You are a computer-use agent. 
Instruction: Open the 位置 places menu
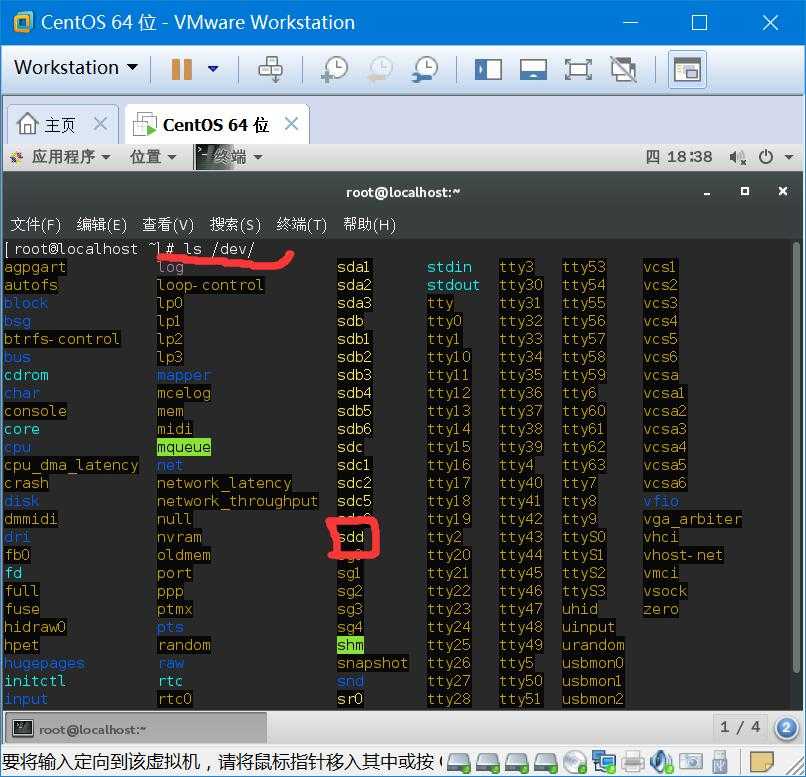click(x=153, y=157)
